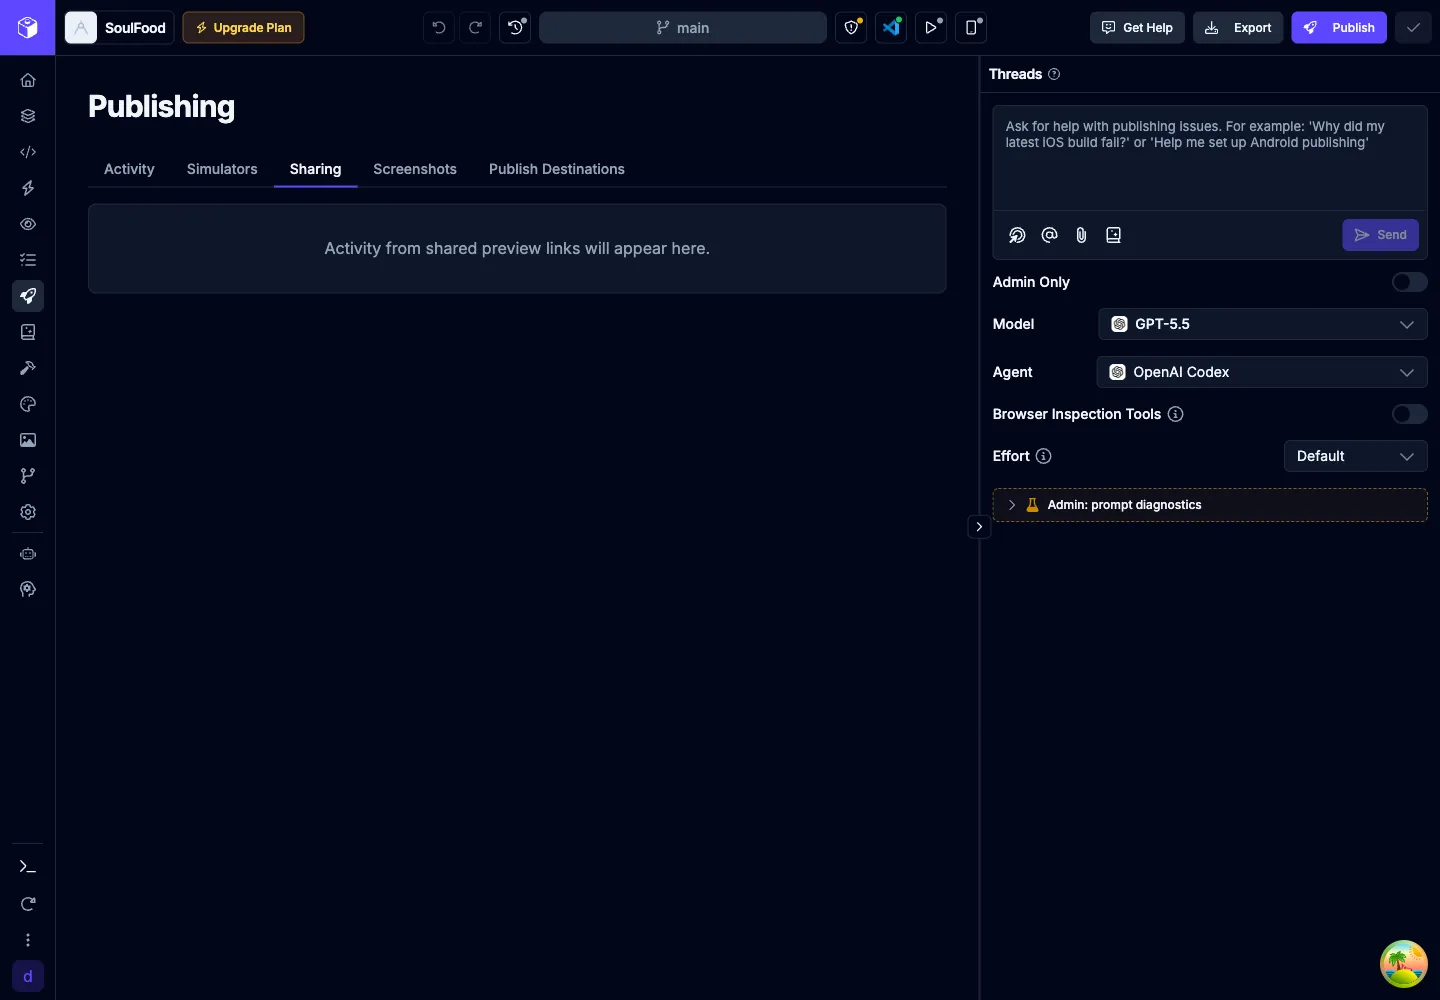The height and width of the screenshot is (1000, 1440).
Task: Open the book sidebar icon
Action: coord(28,332)
